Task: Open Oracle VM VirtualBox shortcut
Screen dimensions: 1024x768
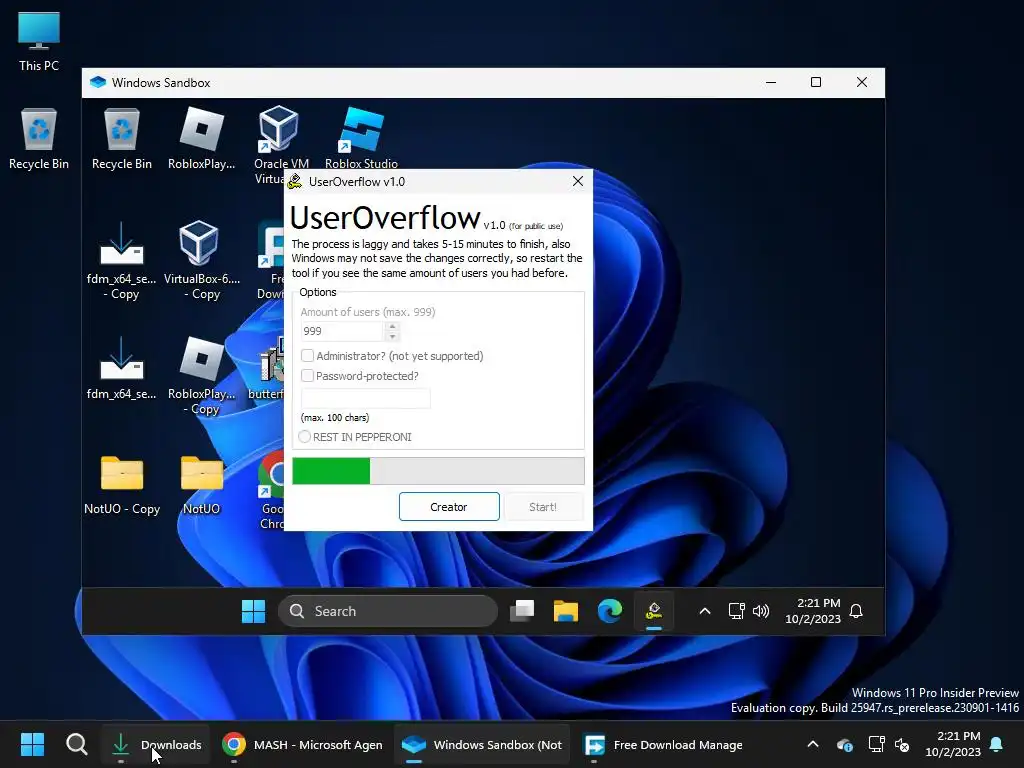Action: pyautogui.click(x=280, y=138)
